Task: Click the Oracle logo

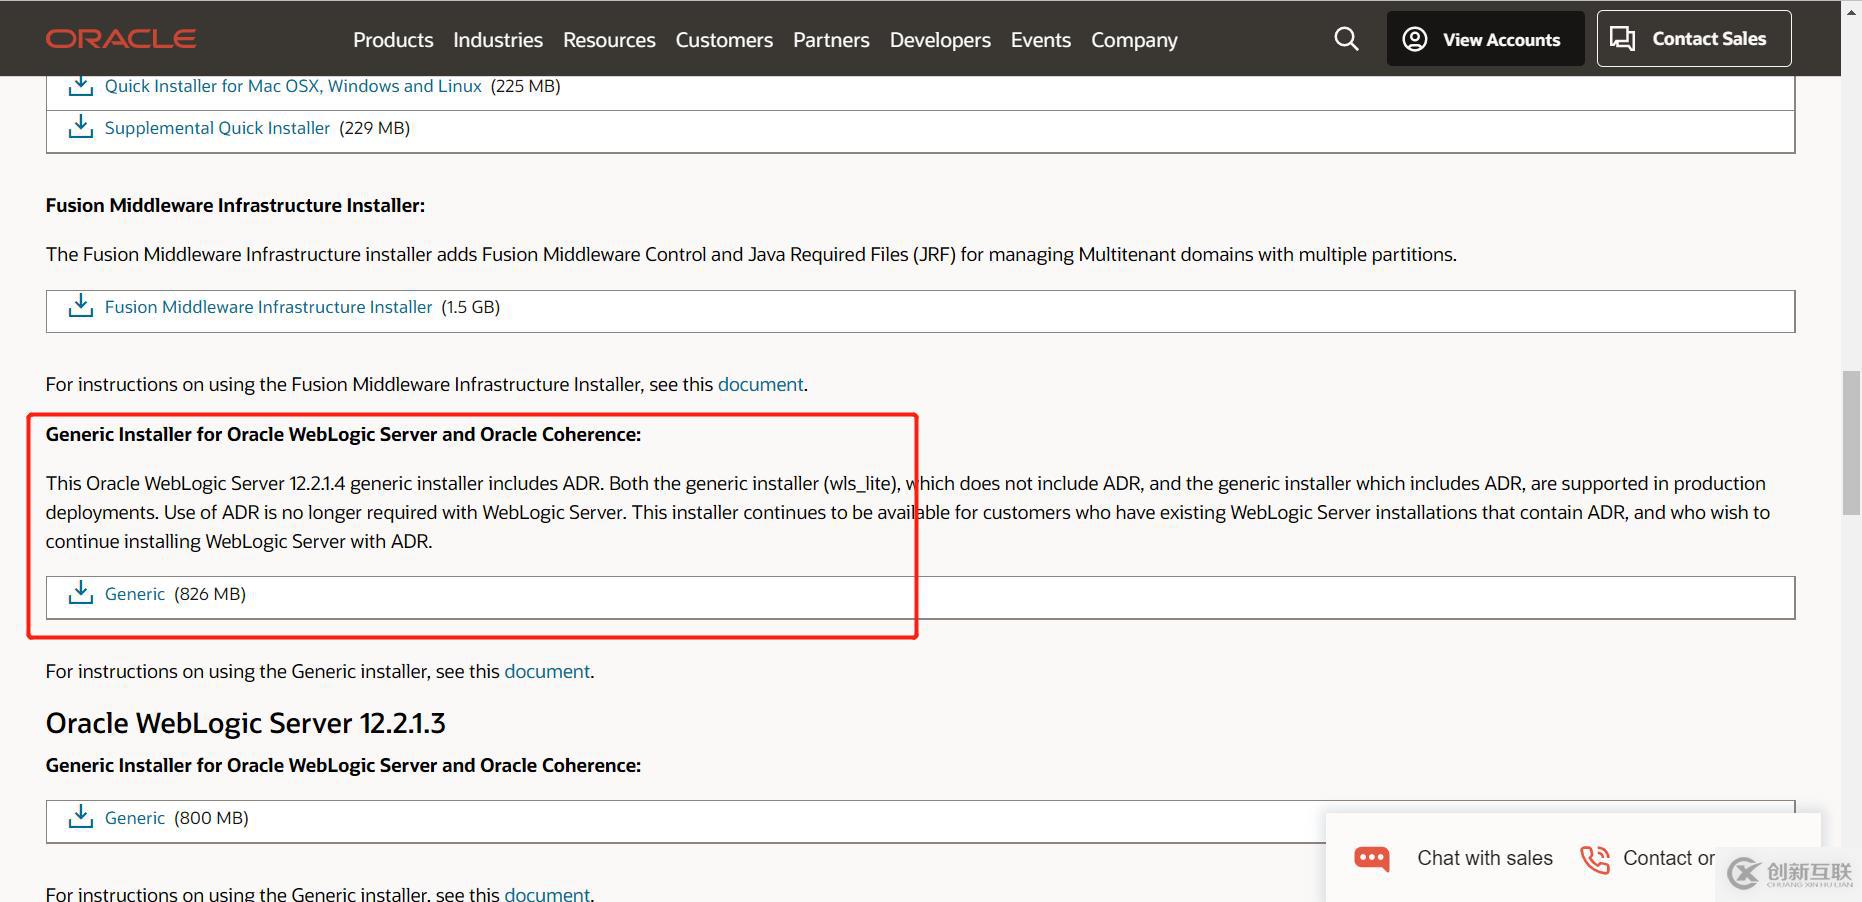Action: [121, 39]
